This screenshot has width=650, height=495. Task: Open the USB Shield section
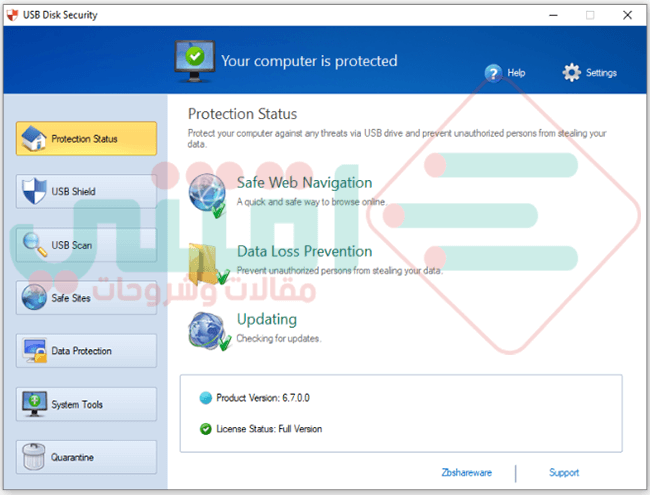click(x=86, y=191)
